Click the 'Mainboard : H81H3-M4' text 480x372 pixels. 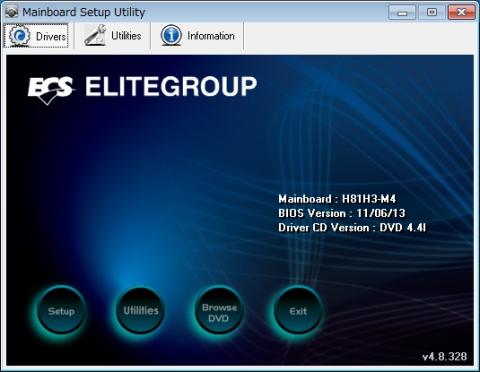coord(337,199)
